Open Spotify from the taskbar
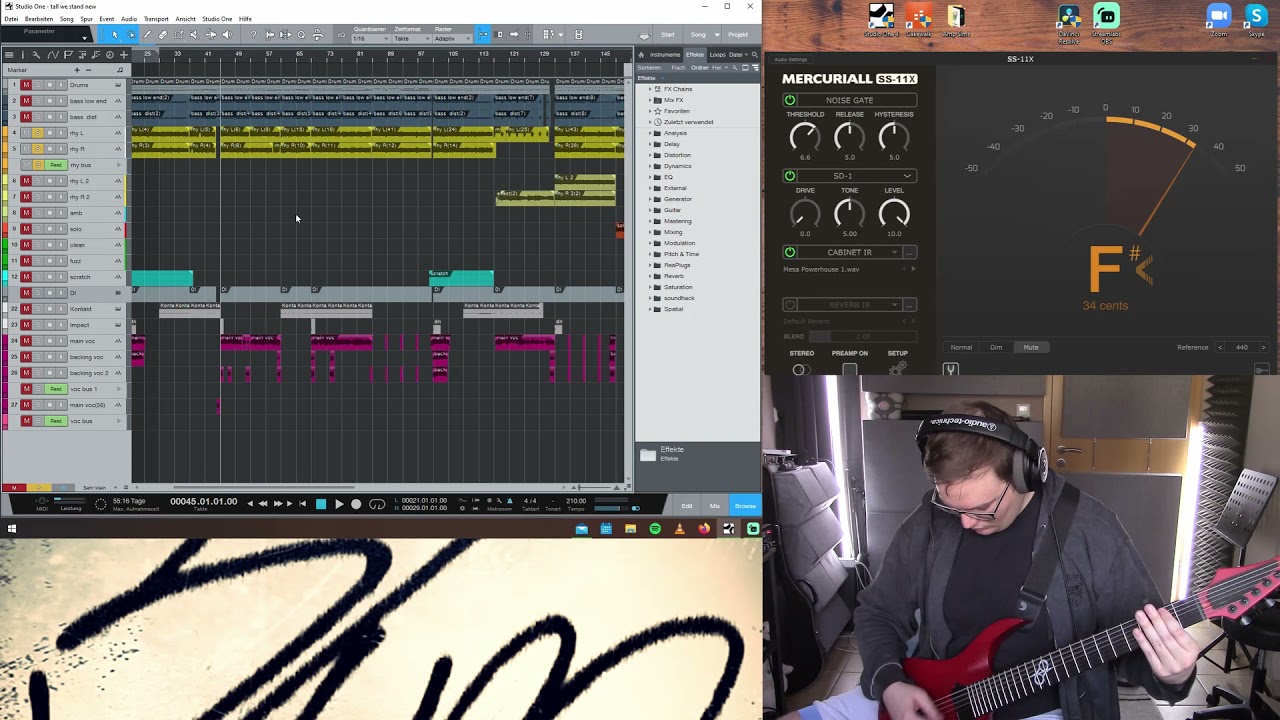This screenshot has height=720, width=1280. 655,528
